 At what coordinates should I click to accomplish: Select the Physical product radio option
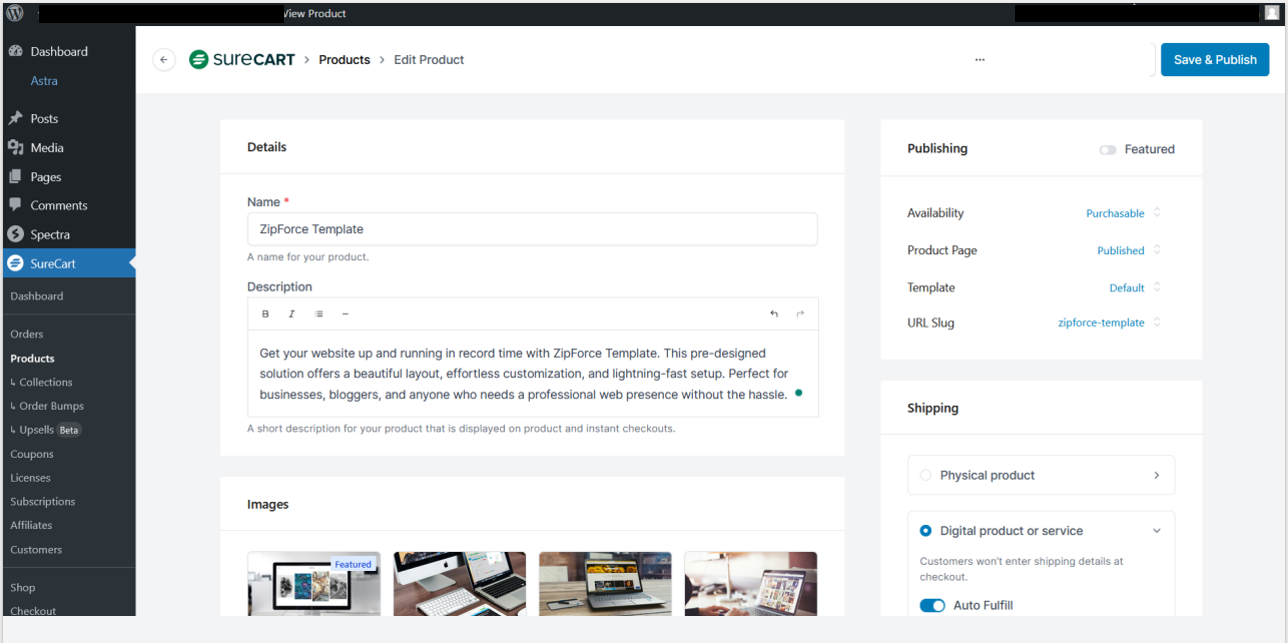click(925, 475)
